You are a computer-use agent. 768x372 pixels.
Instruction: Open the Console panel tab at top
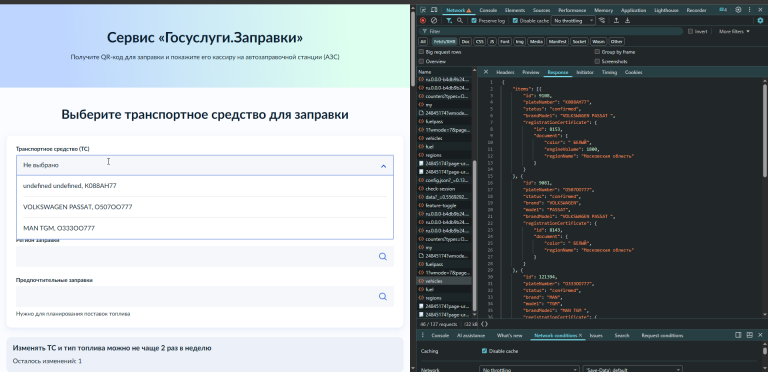(x=488, y=10)
